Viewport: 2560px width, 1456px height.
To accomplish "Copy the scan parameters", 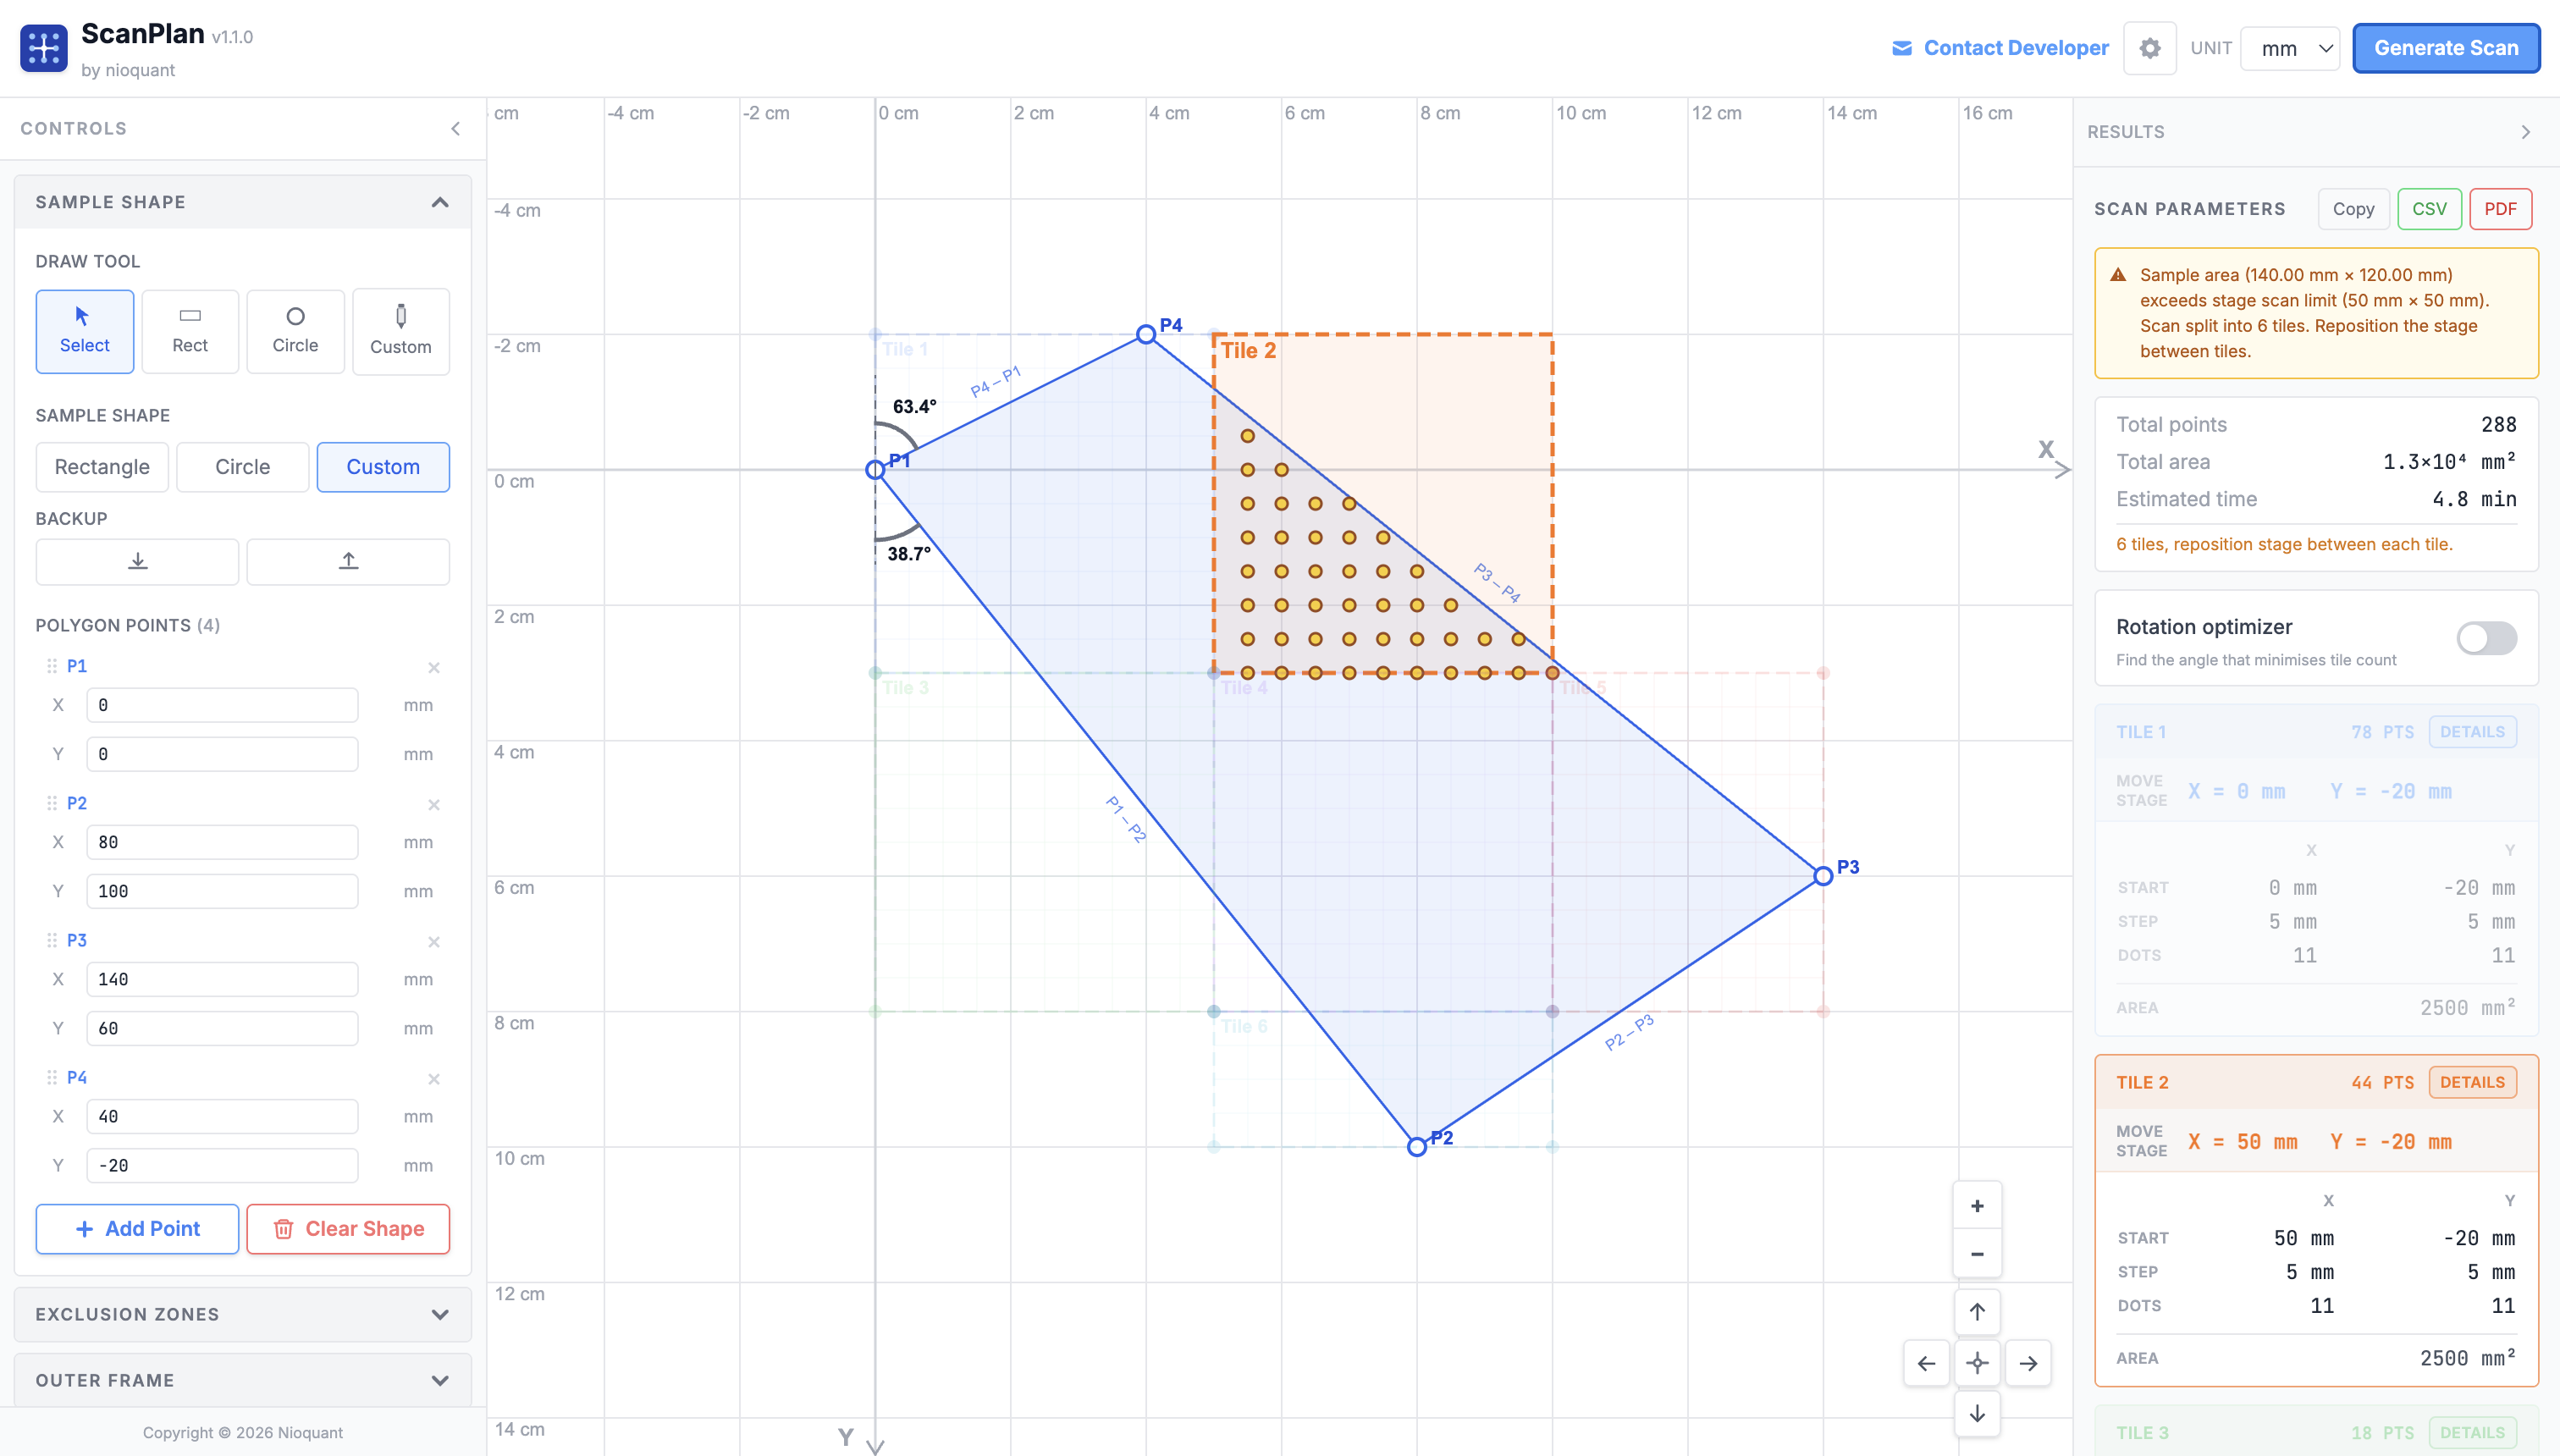I will 2354,209.
